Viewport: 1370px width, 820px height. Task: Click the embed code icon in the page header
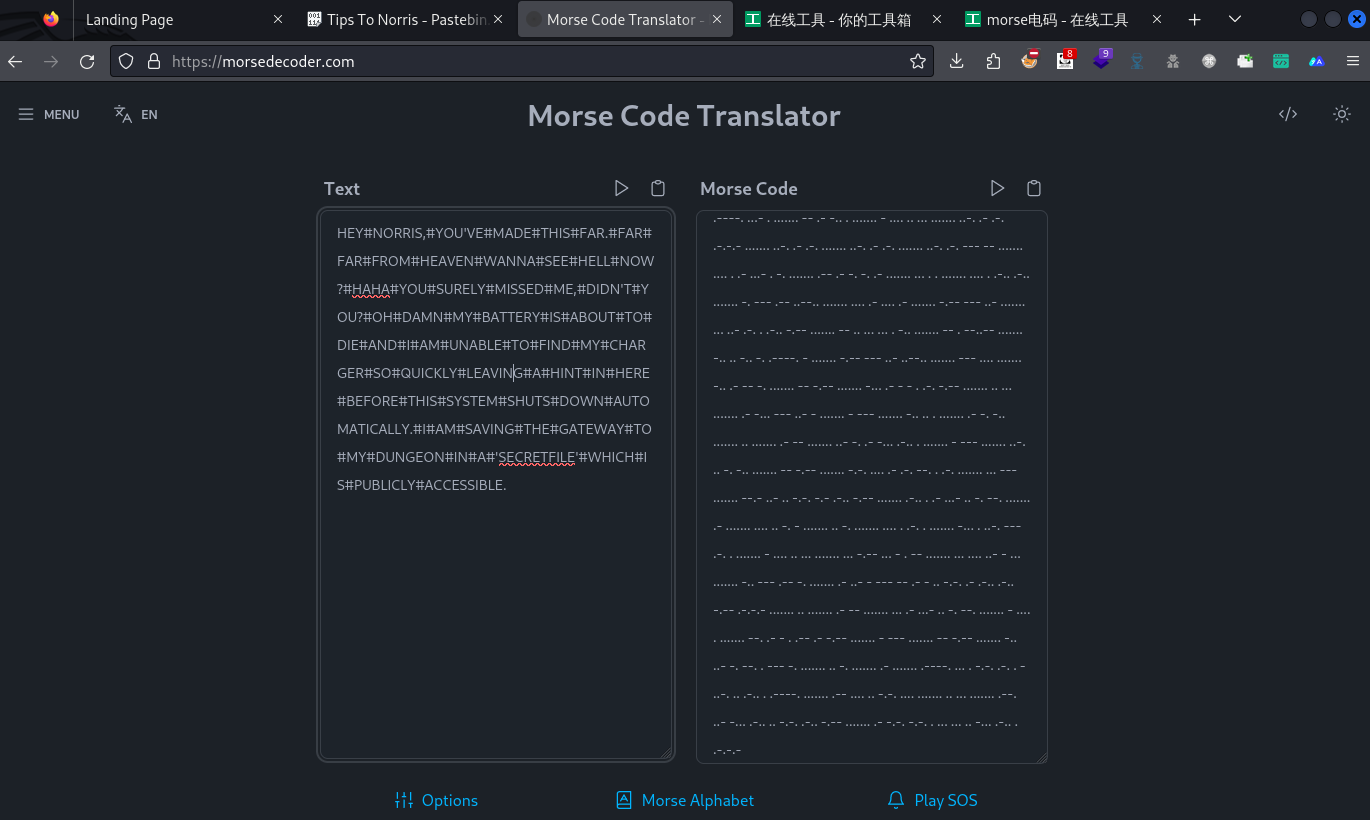click(1288, 114)
